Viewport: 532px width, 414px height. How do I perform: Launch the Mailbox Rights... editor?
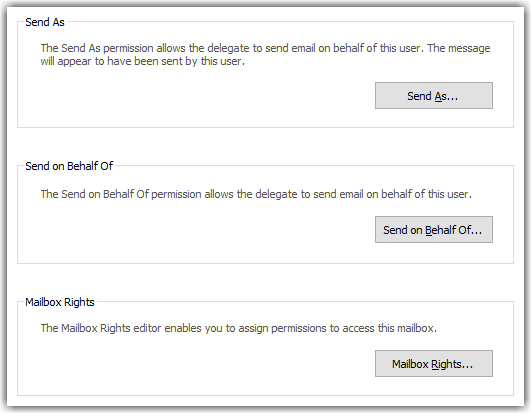[x=434, y=363]
